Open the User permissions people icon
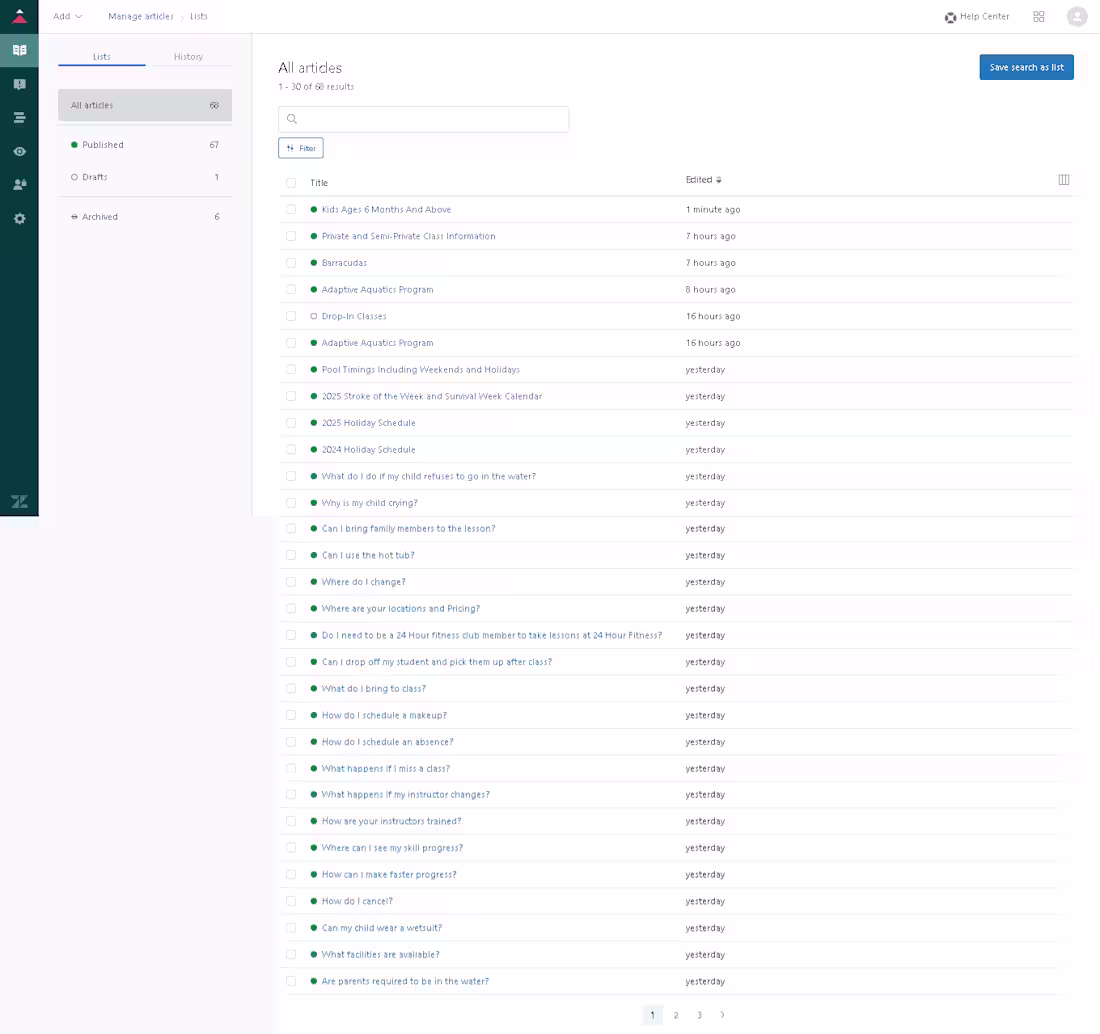This screenshot has width=1100, height=1034. [x=19, y=185]
